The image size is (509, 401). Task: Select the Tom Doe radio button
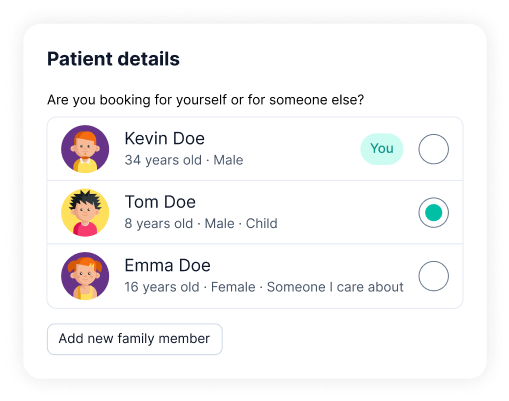click(433, 213)
